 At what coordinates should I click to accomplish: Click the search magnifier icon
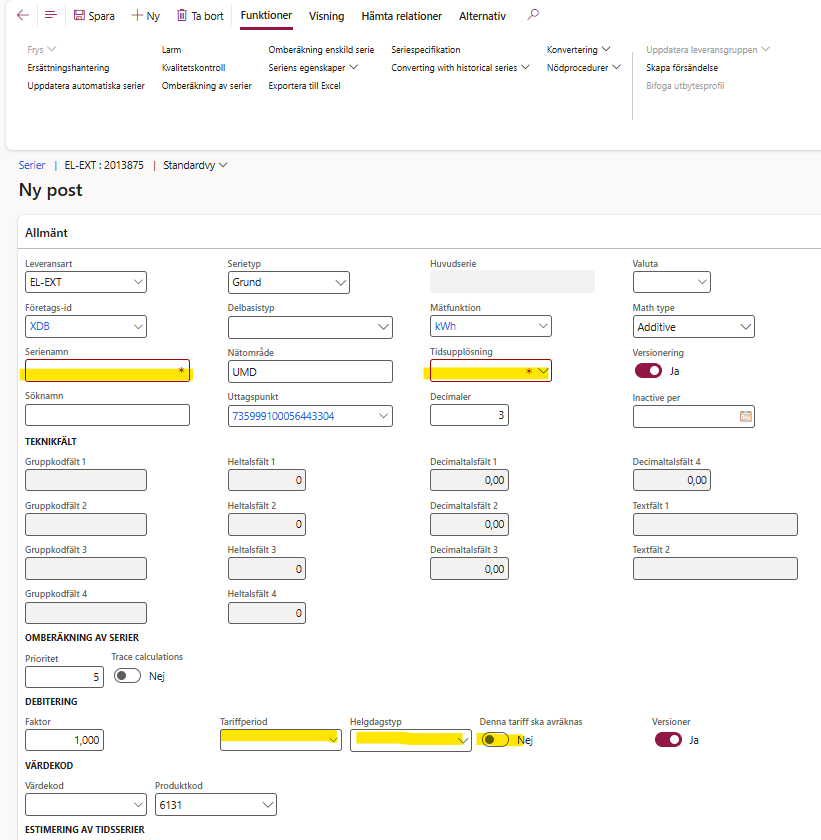click(x=533, y=16)
